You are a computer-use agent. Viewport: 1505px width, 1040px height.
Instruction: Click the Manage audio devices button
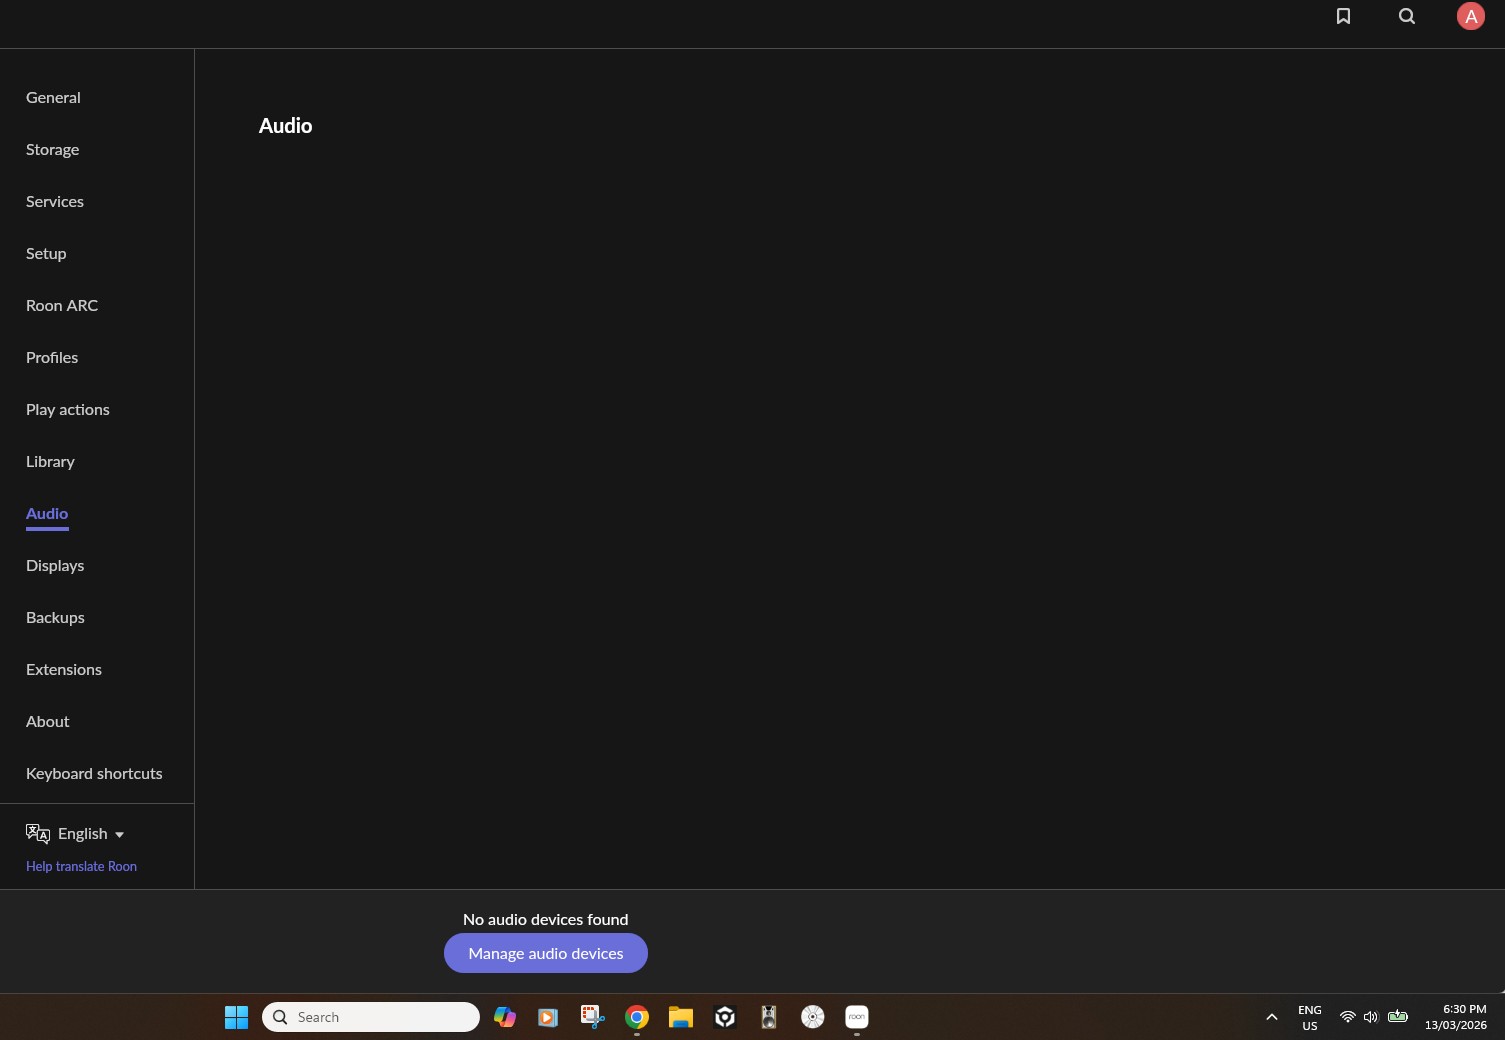[545, 953]
